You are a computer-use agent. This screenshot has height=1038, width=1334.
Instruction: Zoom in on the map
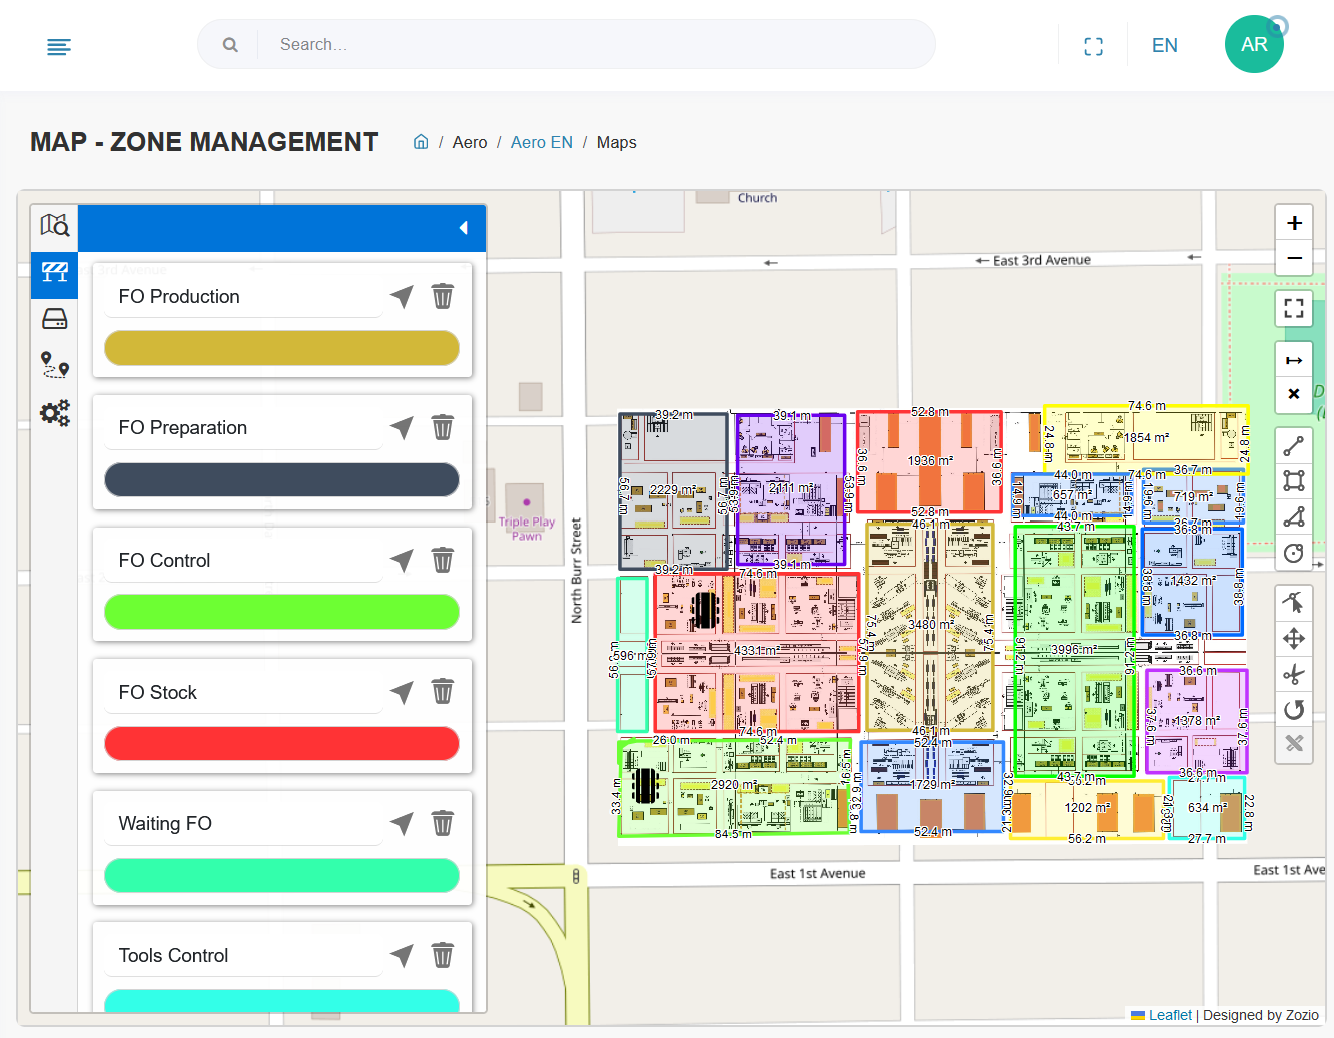pyautogui.click(x=1294, y=223)
